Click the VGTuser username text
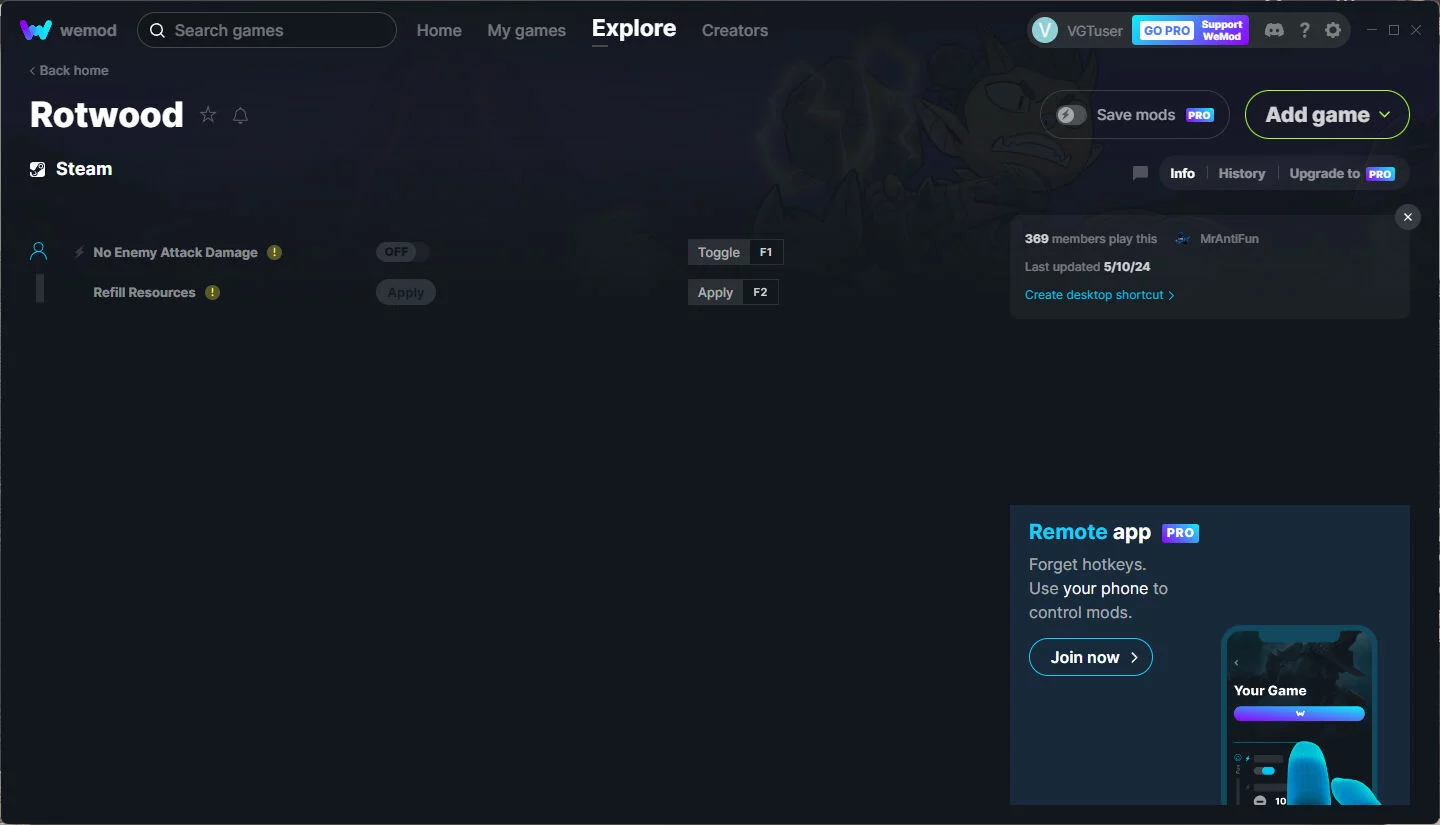Image resolution: width=1440 pixels, height=825 pixels. pos(1095,31)
